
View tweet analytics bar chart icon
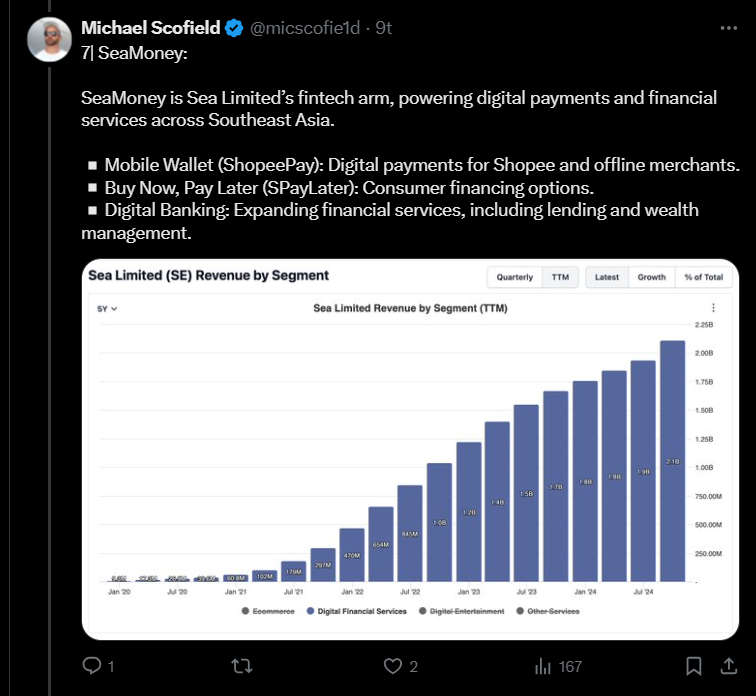tap(544, 665)
